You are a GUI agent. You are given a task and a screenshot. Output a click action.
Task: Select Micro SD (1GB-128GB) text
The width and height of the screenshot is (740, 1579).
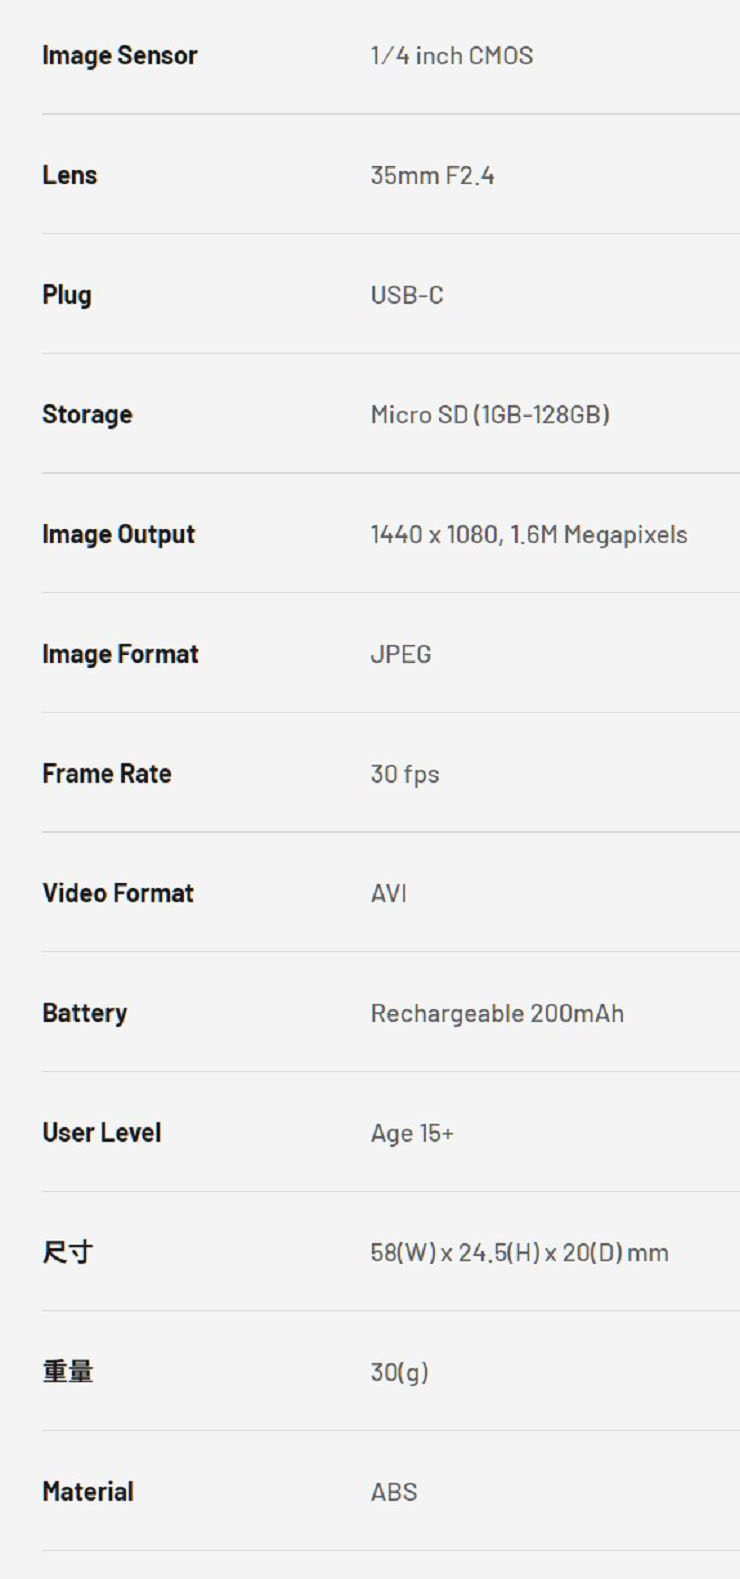(490, 414)
